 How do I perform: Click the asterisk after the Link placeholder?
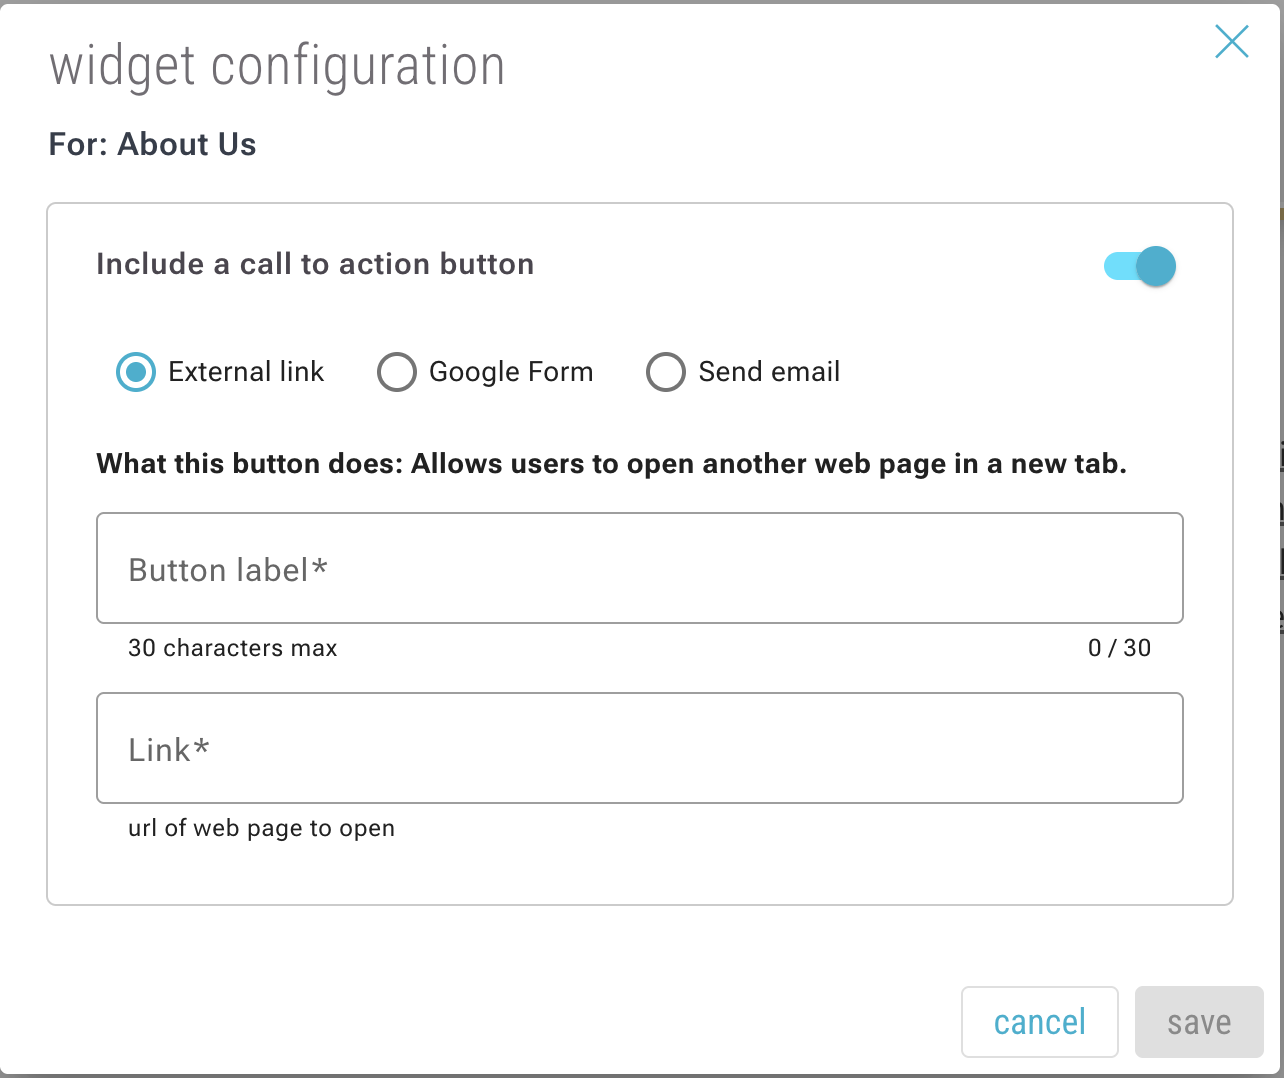[x=202, y=746]
